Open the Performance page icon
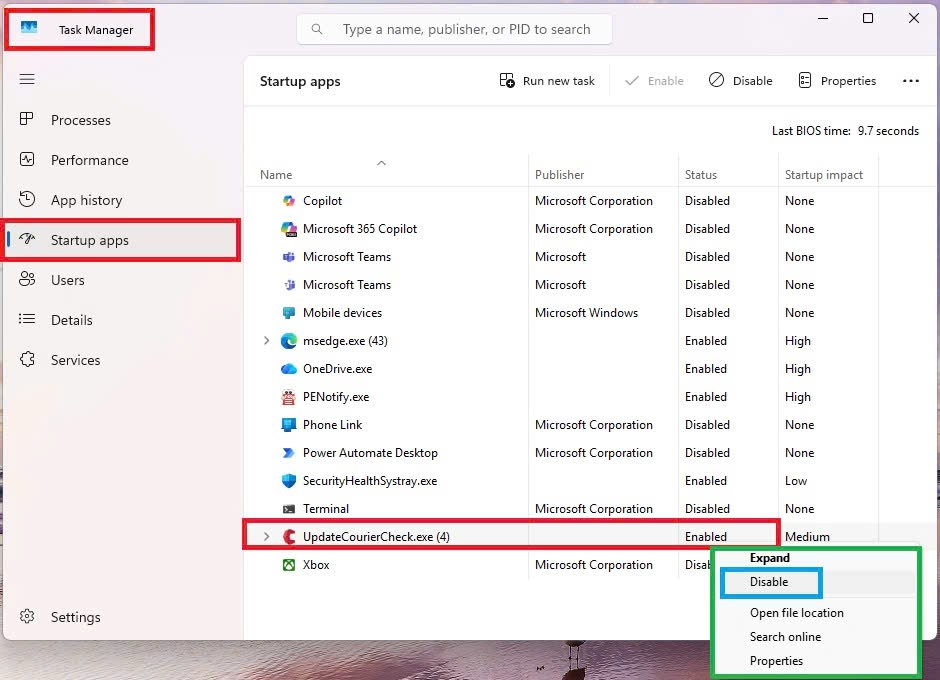The width and height of the screenshot is (940, 680). pos(28,160)
